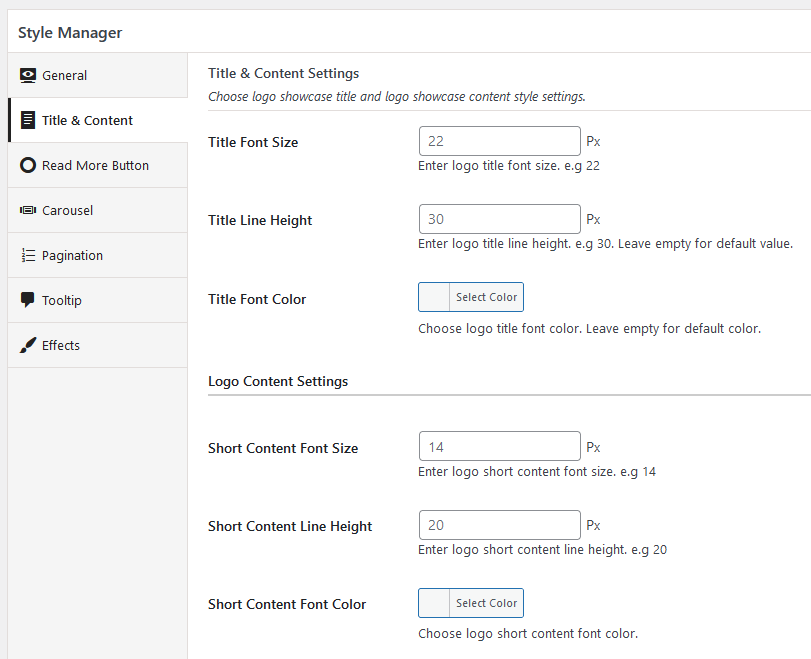Open the Read More Button tab
This screenshot has height=659, width=811.
tap(97, 165)
